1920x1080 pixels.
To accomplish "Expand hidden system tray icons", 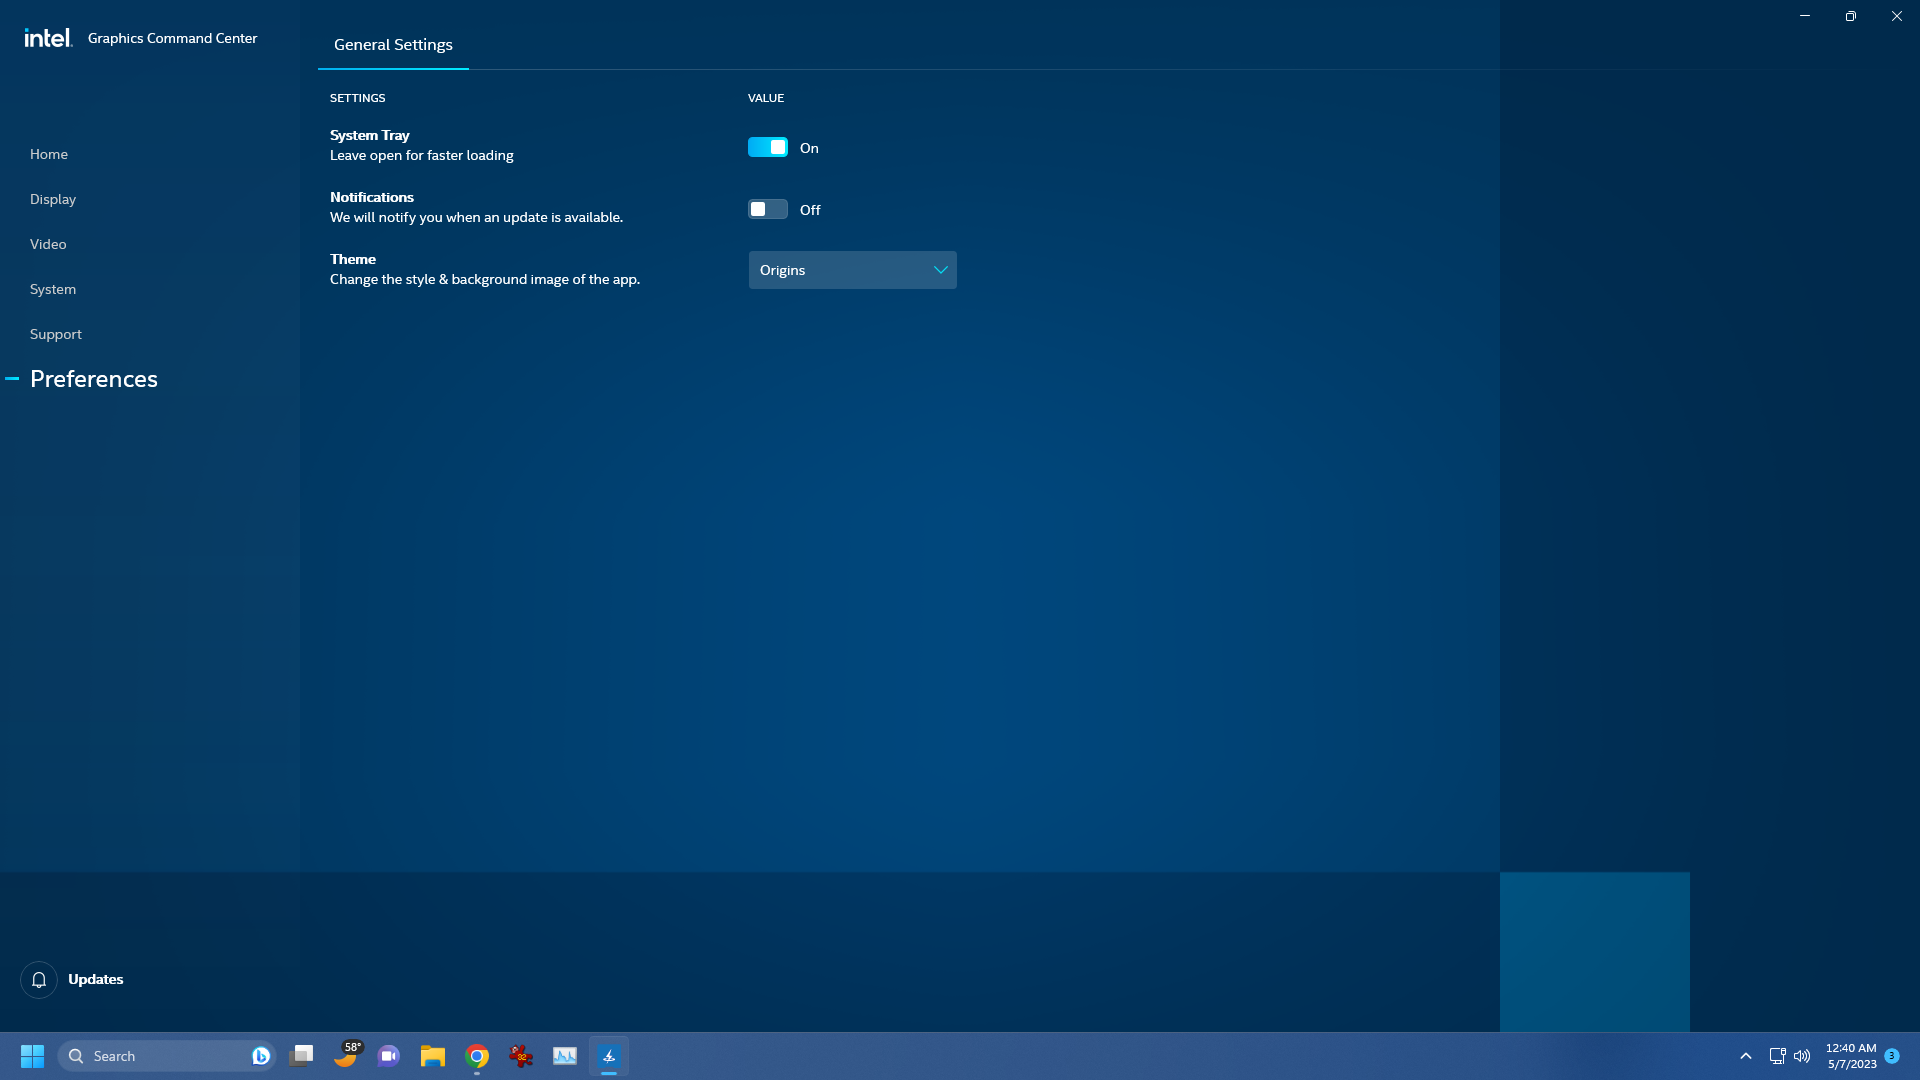I will pos(1745,1055).
